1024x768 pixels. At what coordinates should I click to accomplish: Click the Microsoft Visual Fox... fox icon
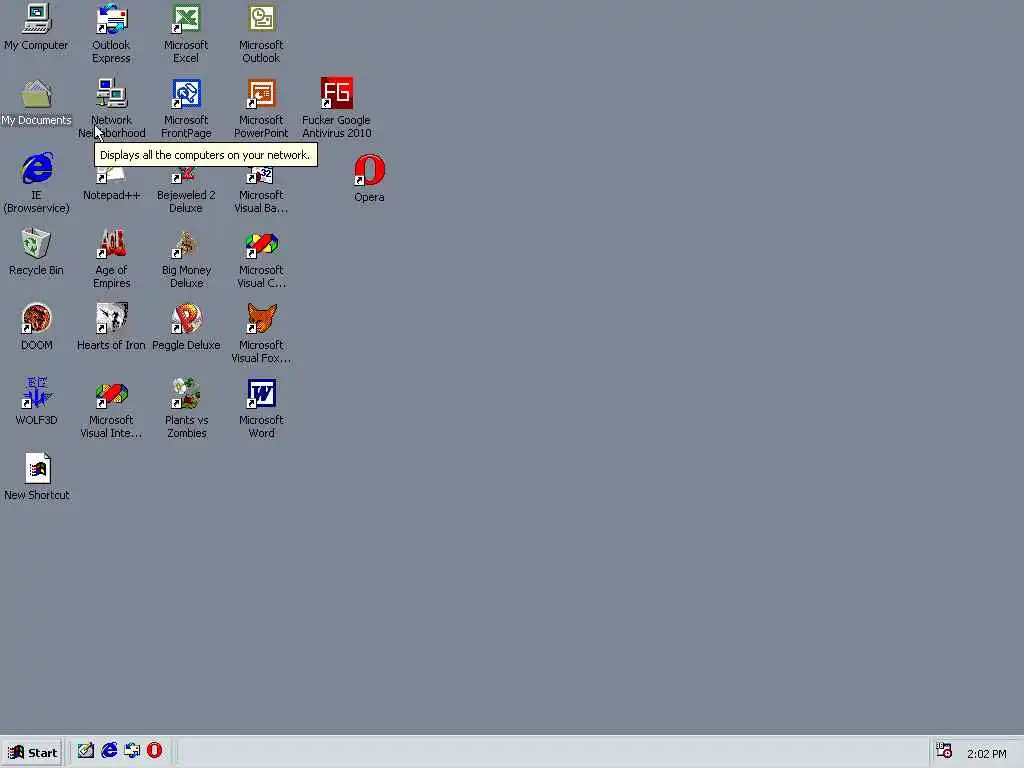[x=261, y=319]
